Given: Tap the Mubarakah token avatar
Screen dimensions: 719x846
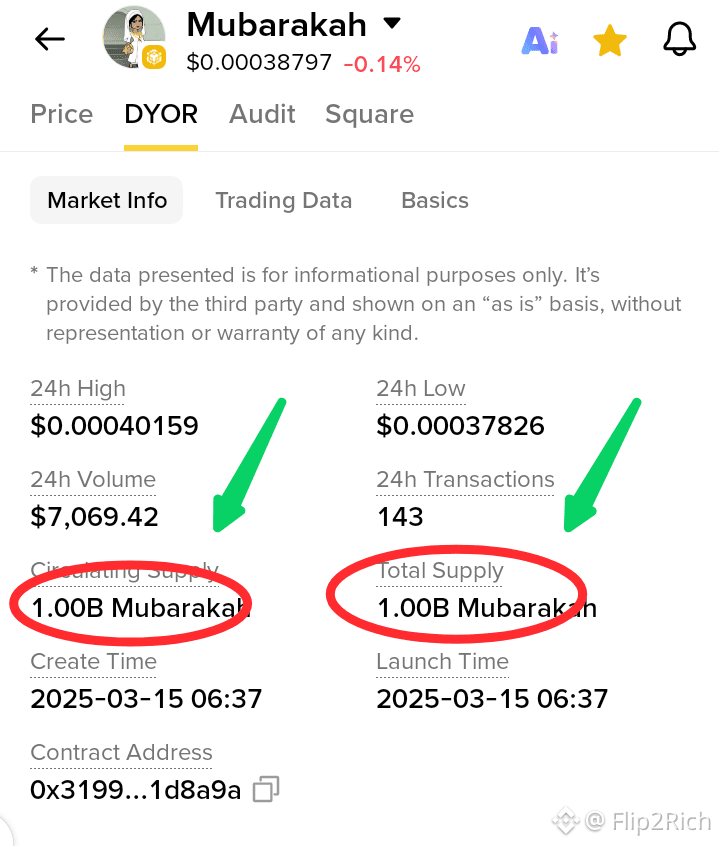Looking at the screenshot, I should (134, 38).
